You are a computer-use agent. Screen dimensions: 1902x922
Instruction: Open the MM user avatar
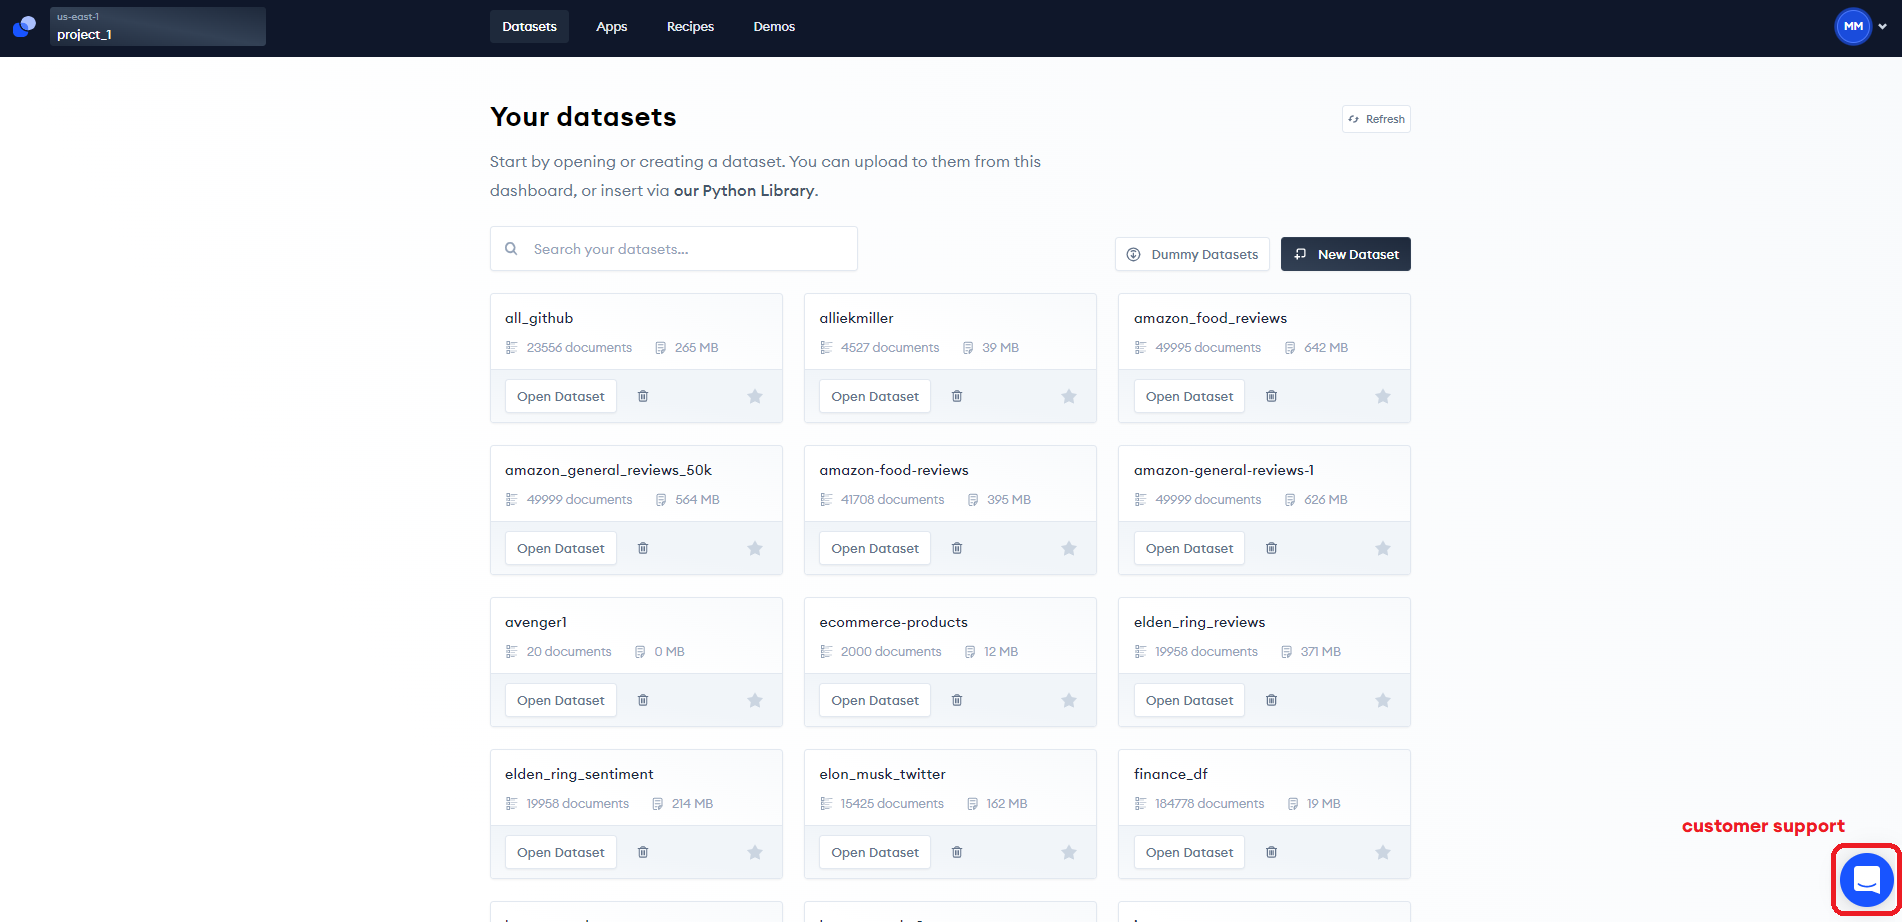[1853, 26]
